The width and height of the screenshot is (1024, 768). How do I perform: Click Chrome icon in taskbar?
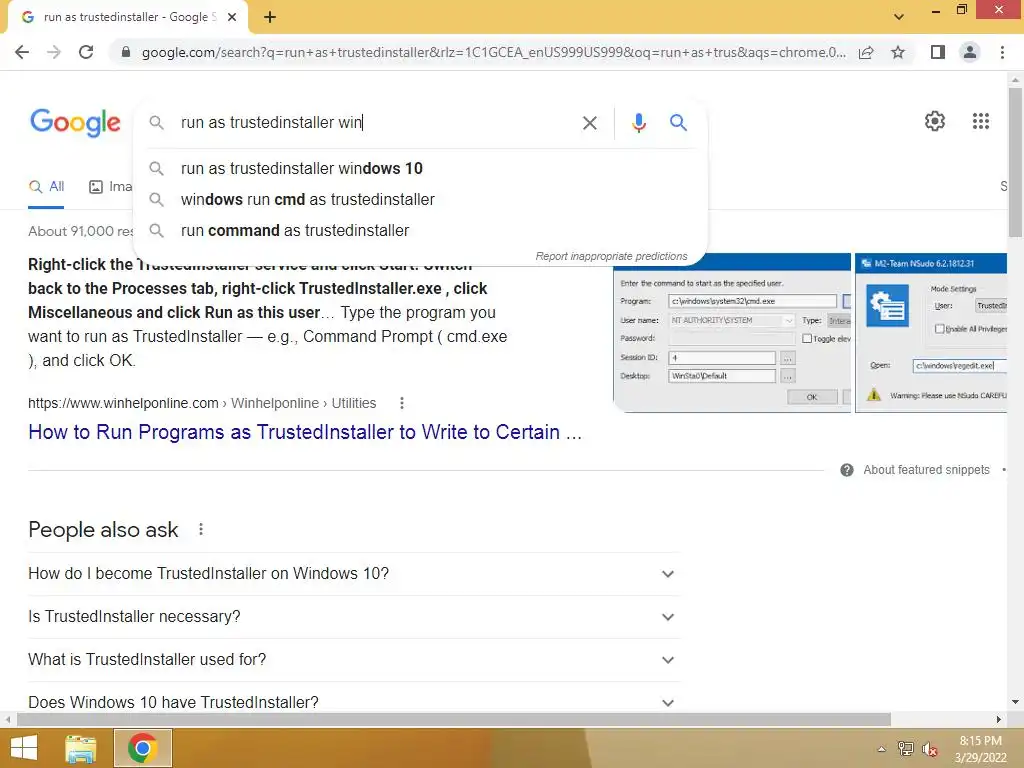click(142, 748)
